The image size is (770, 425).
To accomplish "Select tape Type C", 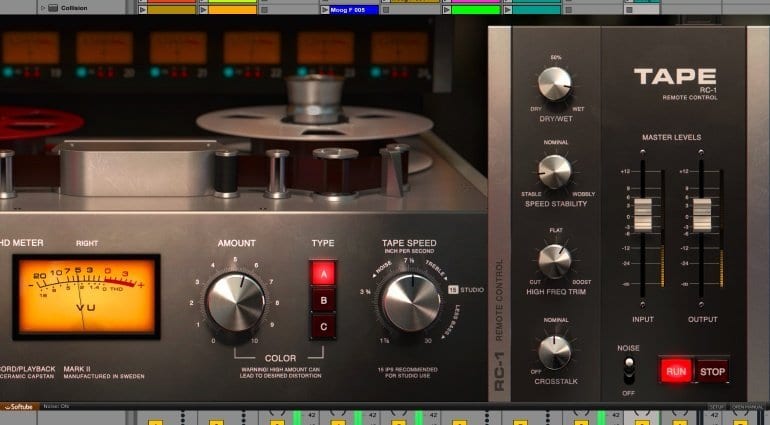I will pos(324,324).
